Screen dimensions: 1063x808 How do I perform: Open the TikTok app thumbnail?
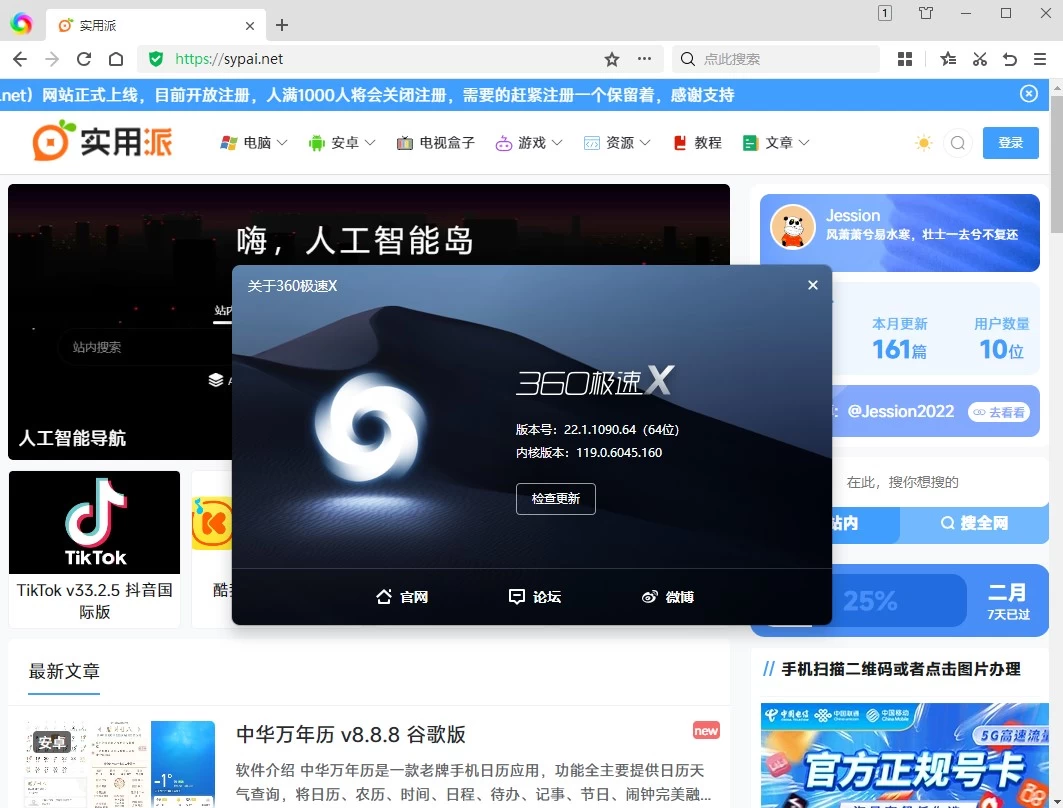94,523
